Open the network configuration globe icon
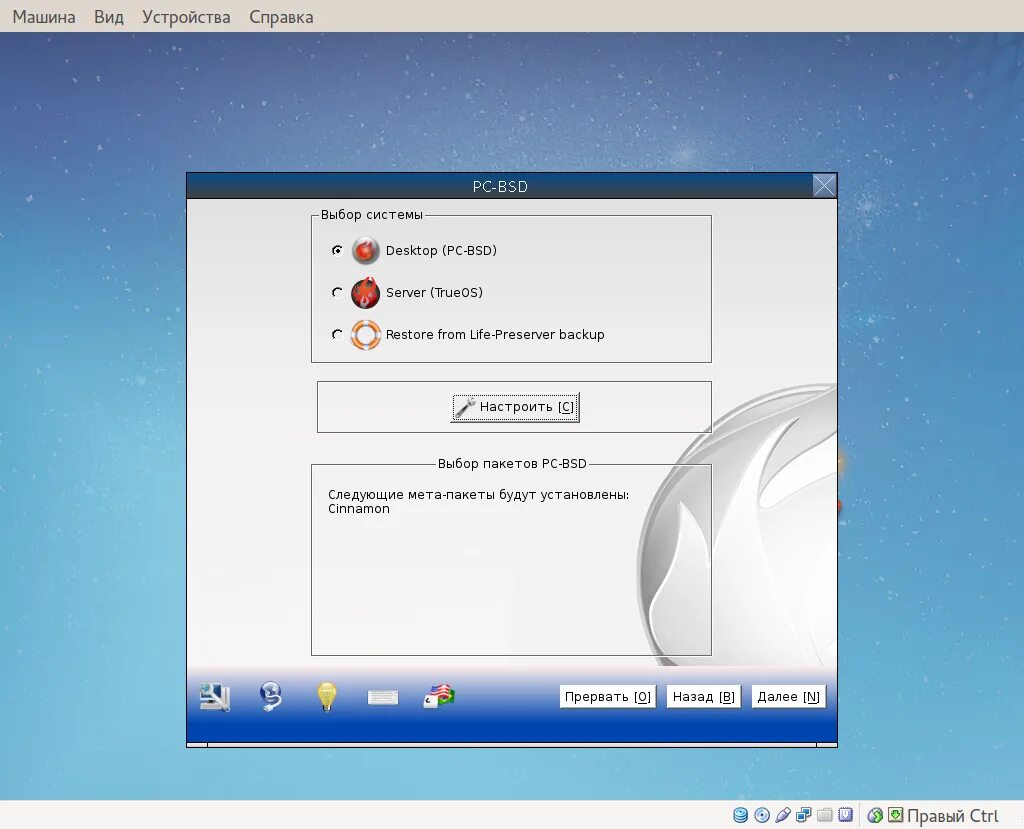Screen dimensions: 1024x829 (270, 696)
